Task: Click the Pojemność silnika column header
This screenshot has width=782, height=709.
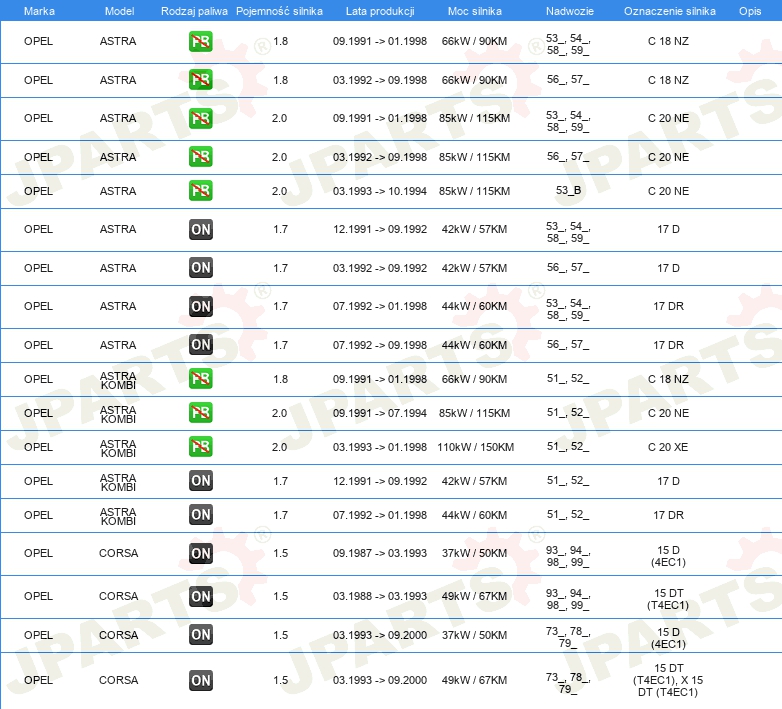Action: [279, 11]
